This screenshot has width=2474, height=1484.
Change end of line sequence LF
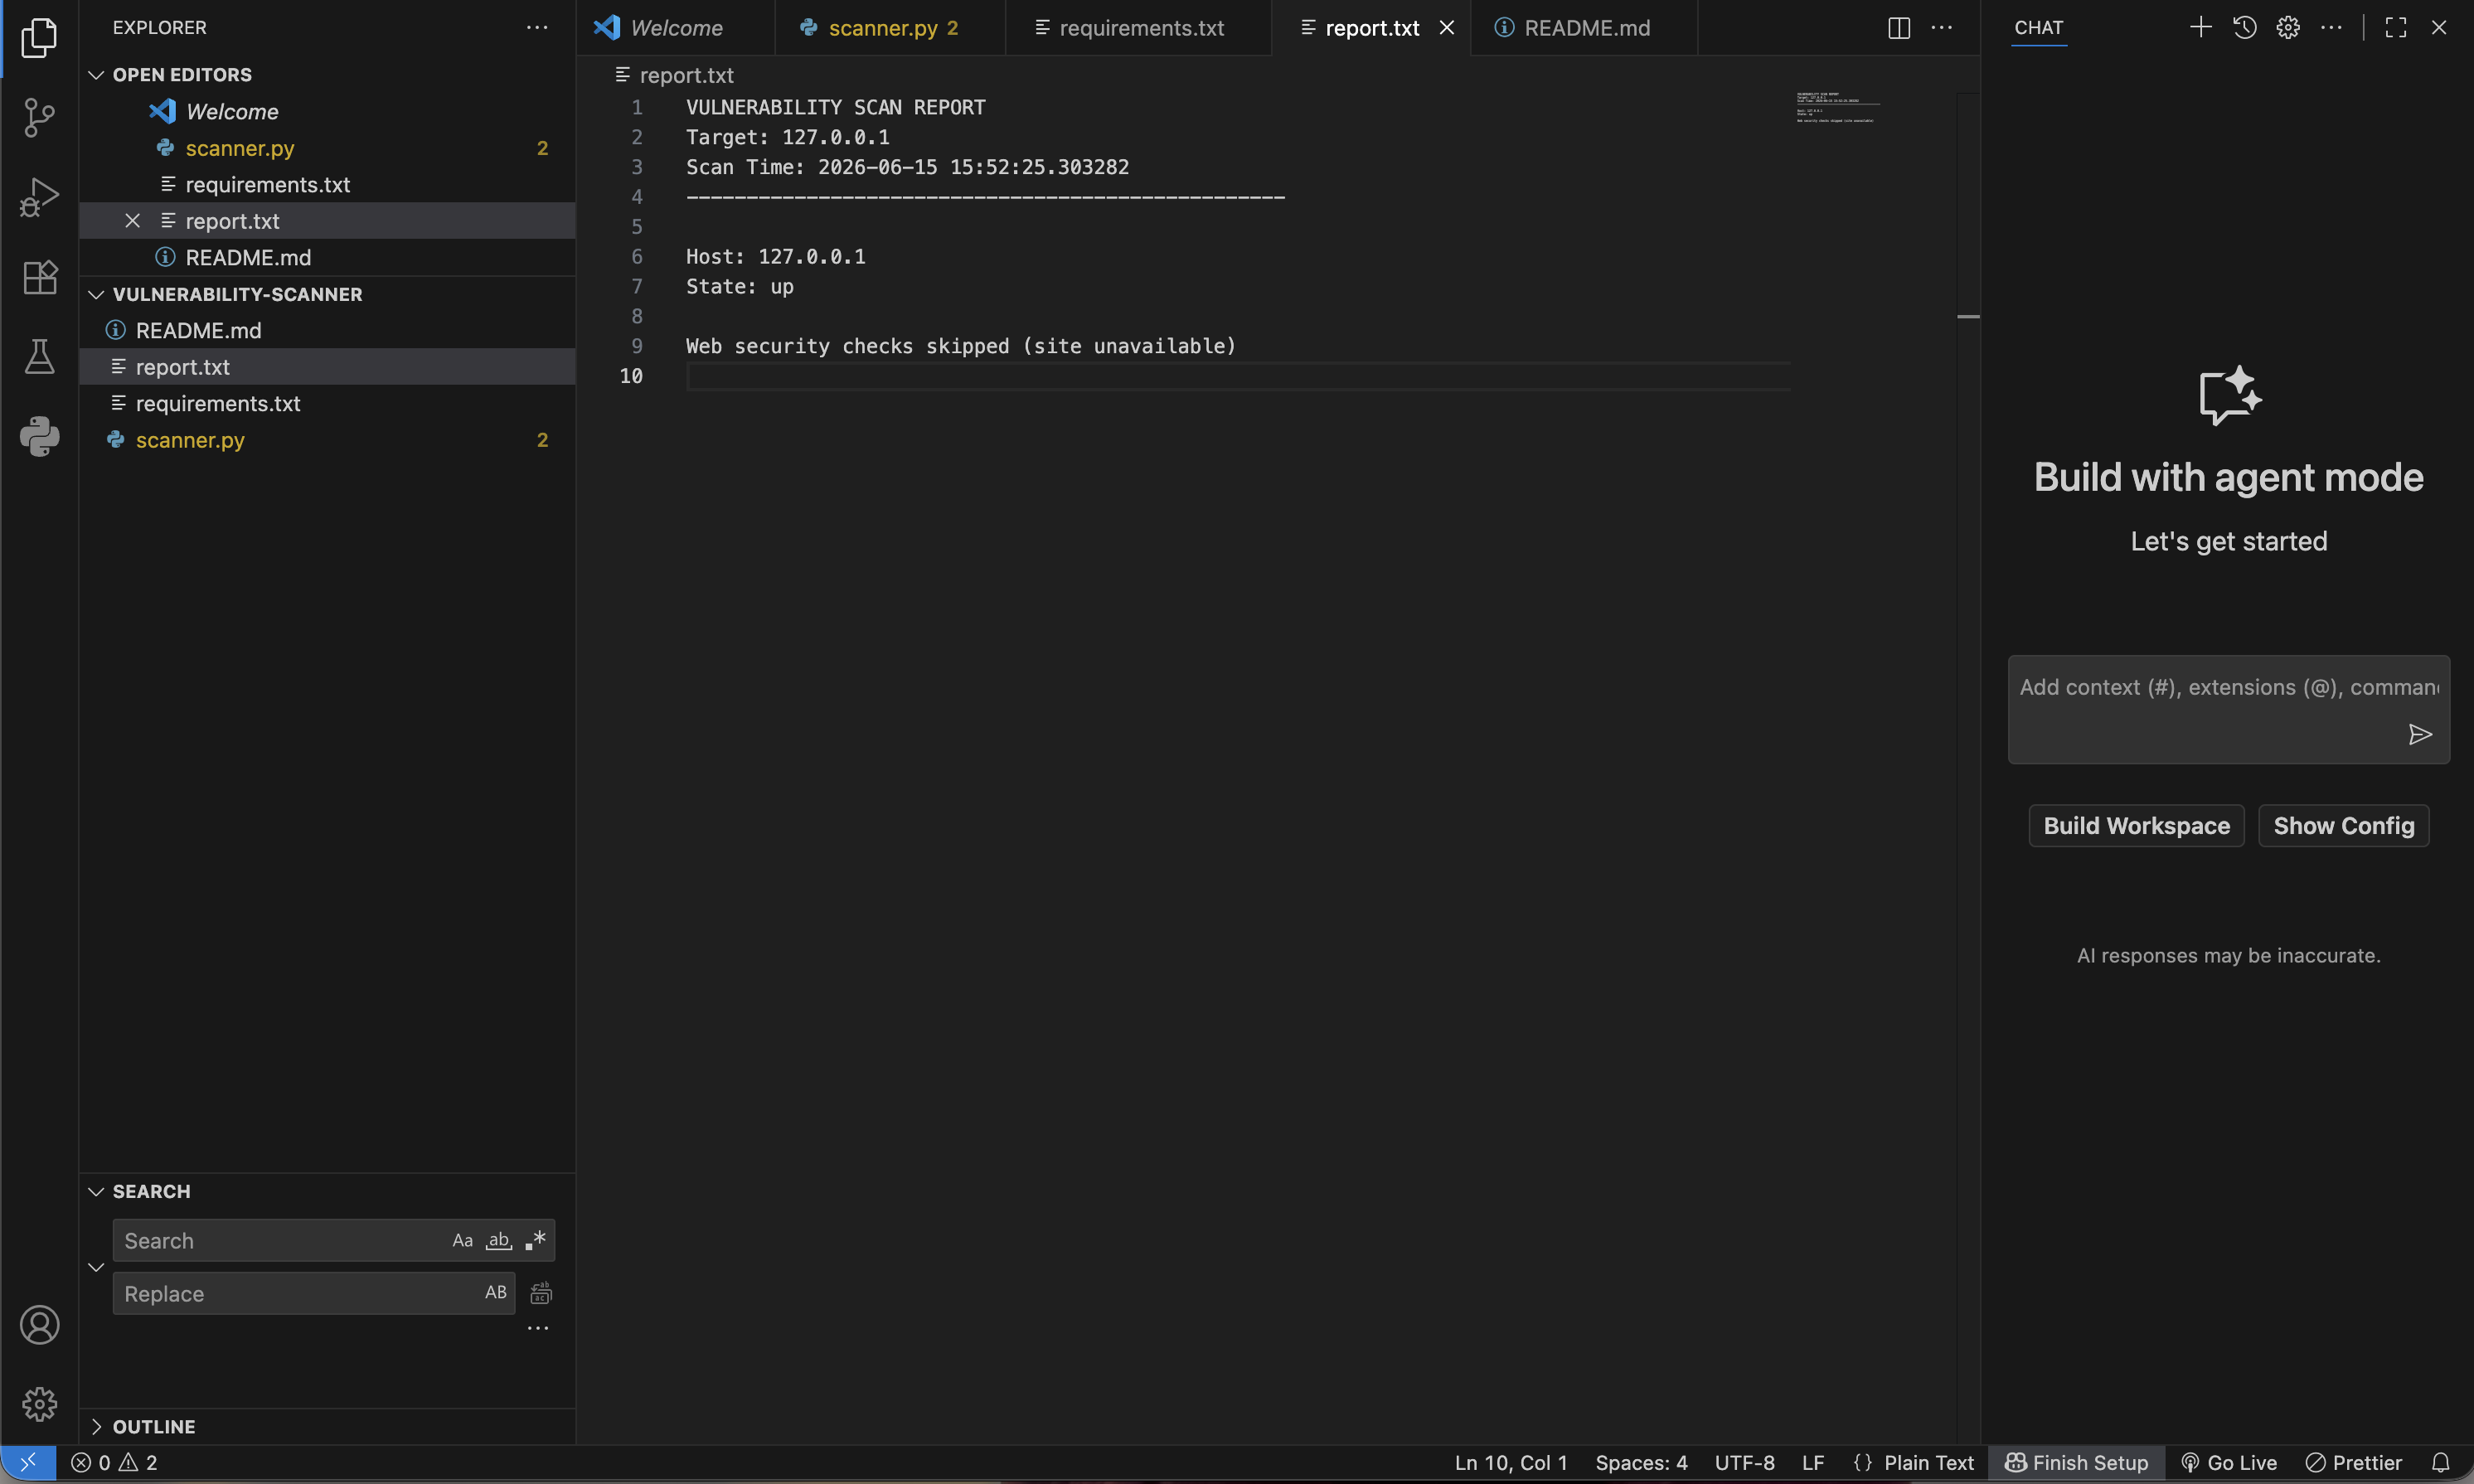click(x=1813, y=1462)
